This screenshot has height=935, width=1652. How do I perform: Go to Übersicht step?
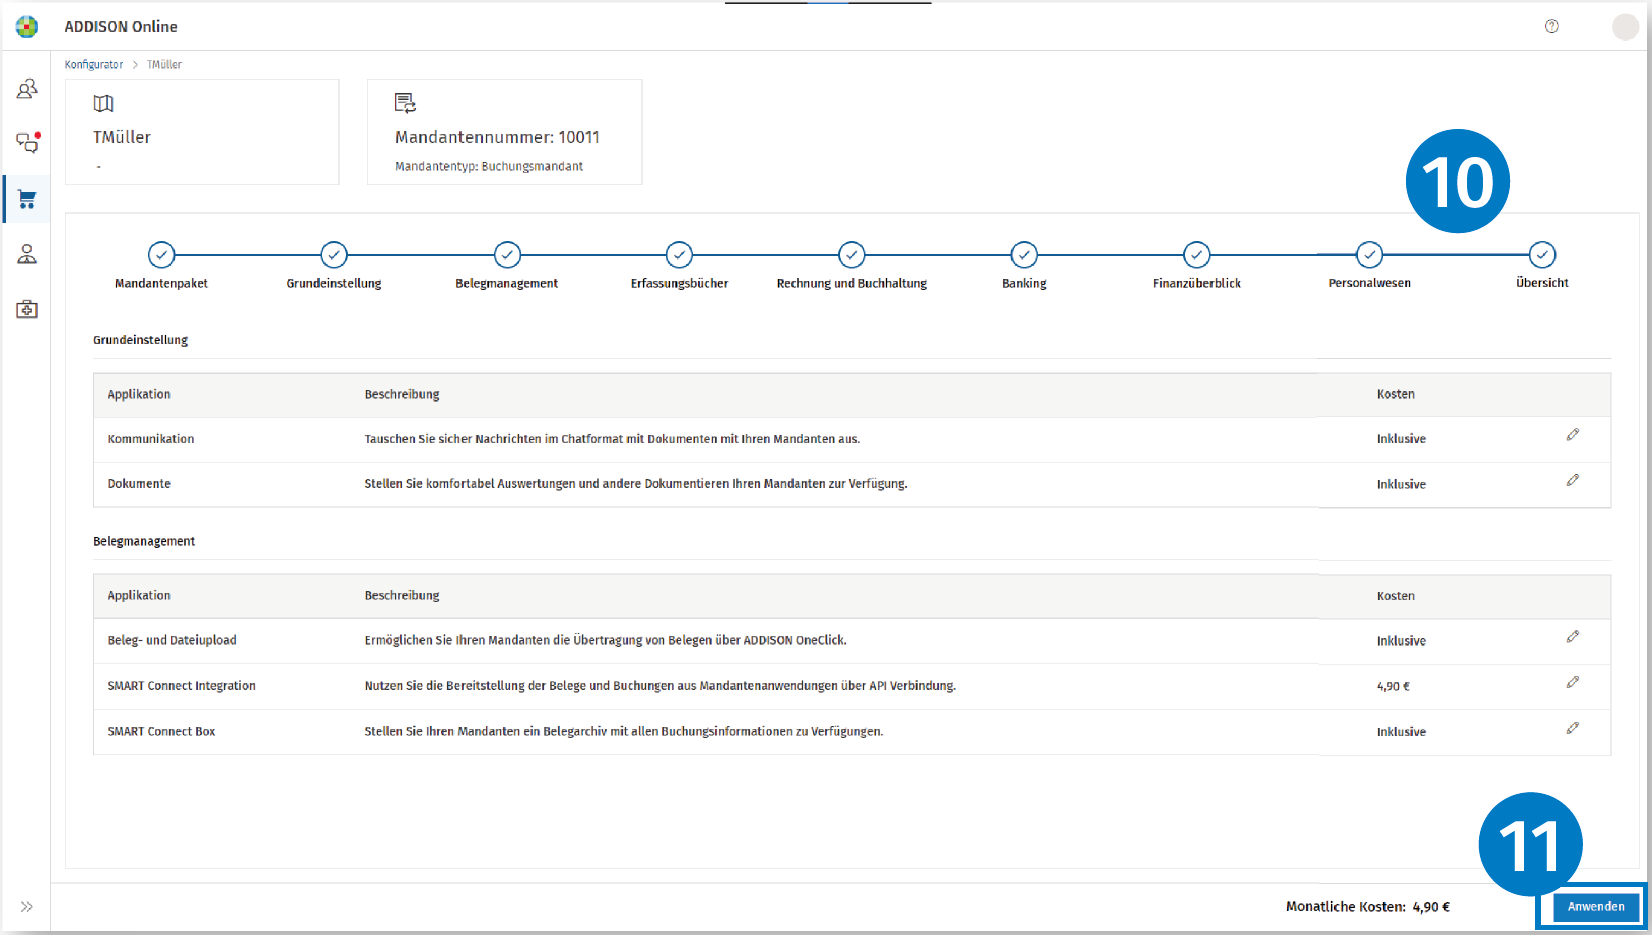pyautogui.click(x=1542, y=255)
